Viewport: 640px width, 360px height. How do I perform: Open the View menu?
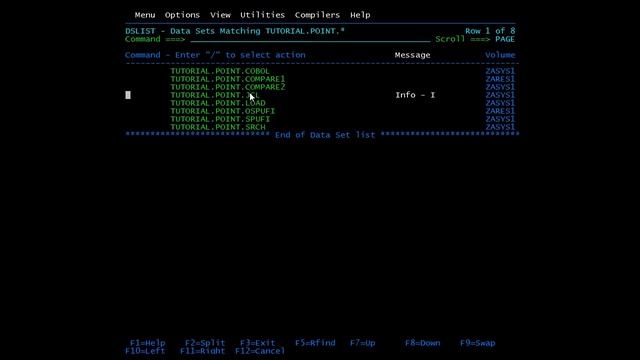coord(220,15)
